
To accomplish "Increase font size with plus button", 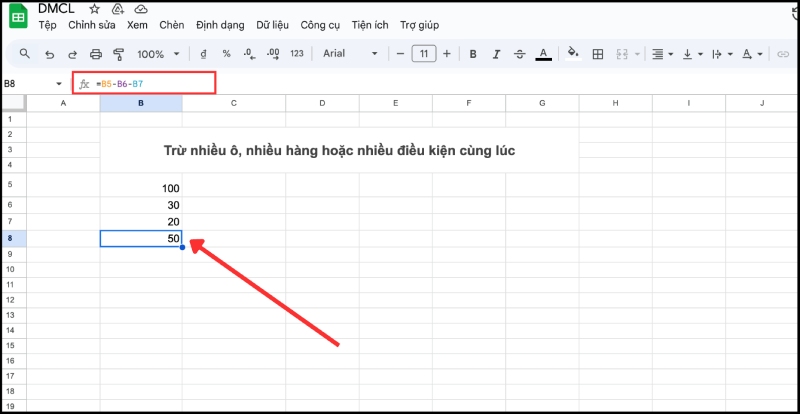I will [x=447, y=54].
